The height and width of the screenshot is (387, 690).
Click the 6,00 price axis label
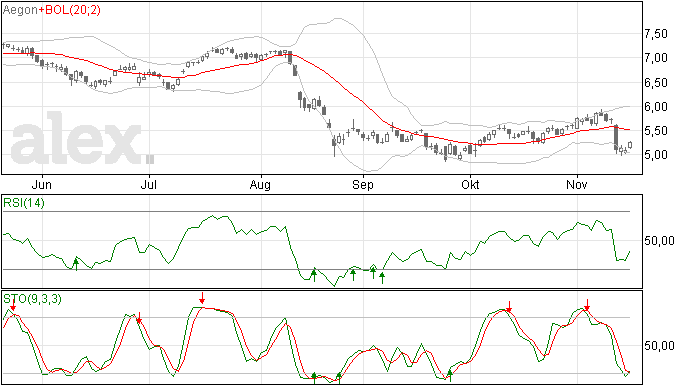click(656, 107)
